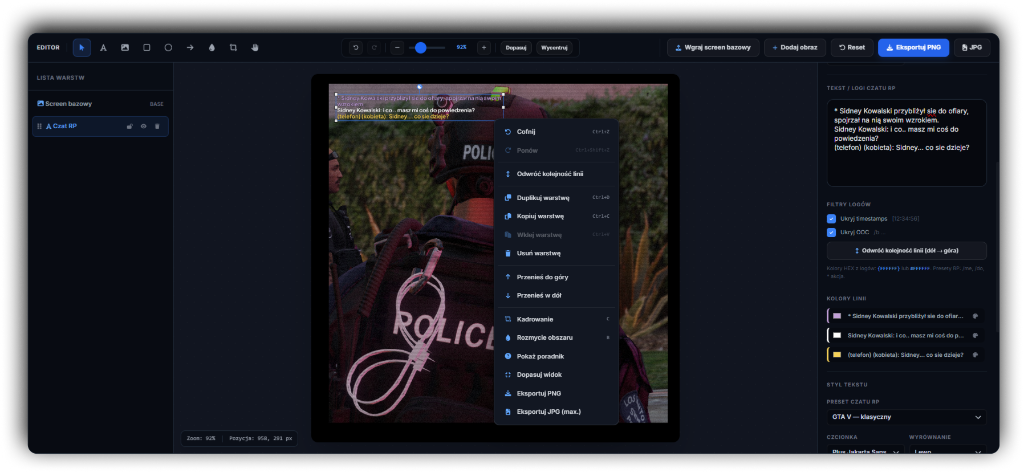Image resolution: width=1024 pixels, height=473 pixels.
Task: Click the JPG export button
Action: [x=972, y=48]
